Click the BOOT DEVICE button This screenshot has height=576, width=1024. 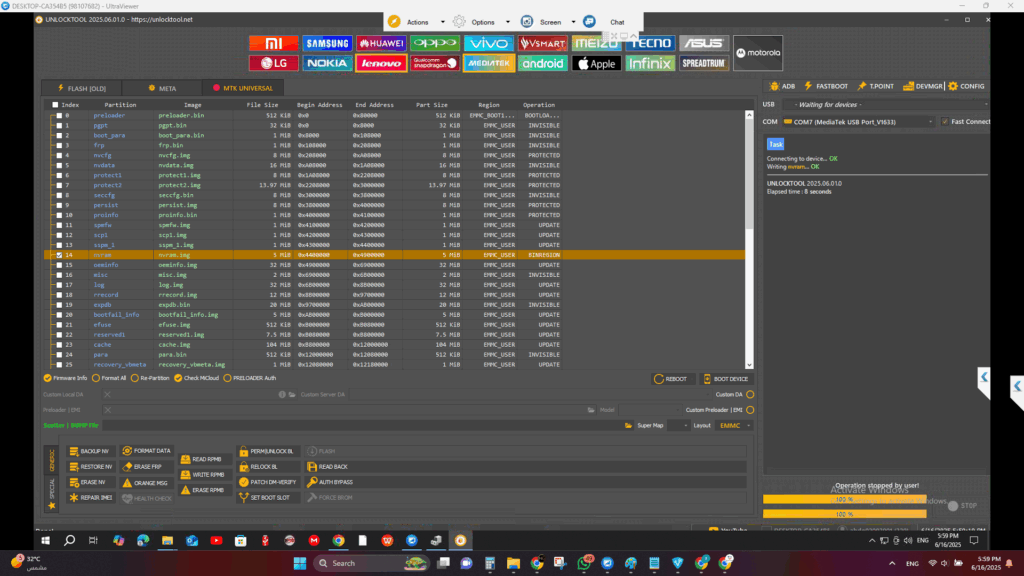click(x=726, y=379)
